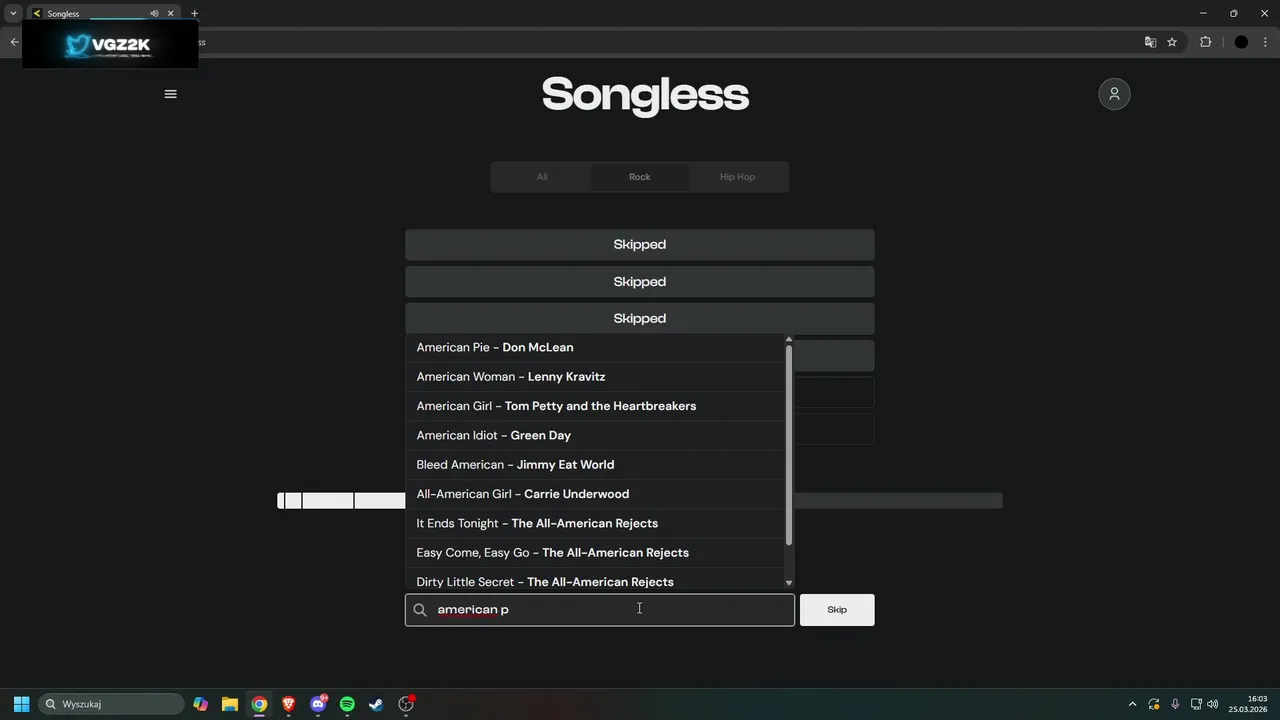This screenshot has width=1280, height=720.
Task: Open the last taskbar app with red badge
Action: coord(406,704)
